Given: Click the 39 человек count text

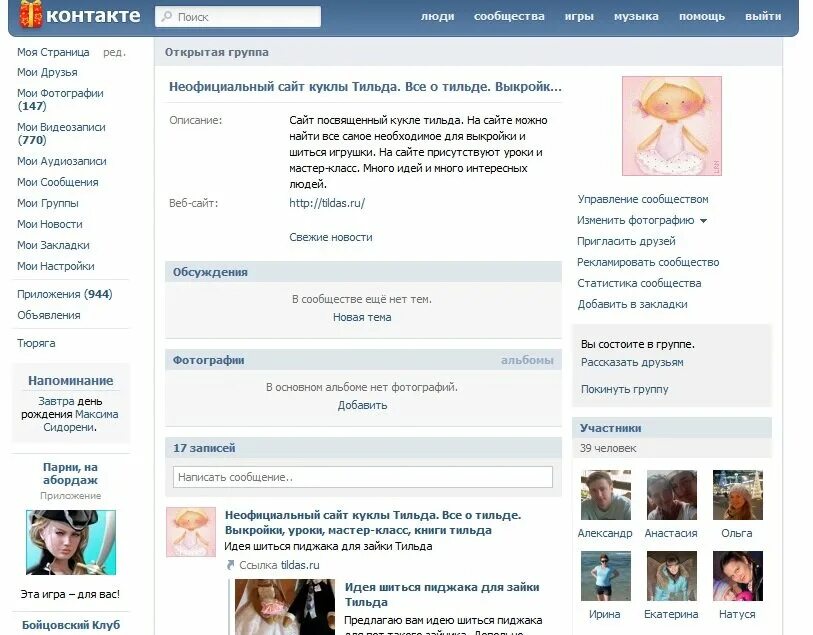Looking at the screenshot, I should point(608,448).
